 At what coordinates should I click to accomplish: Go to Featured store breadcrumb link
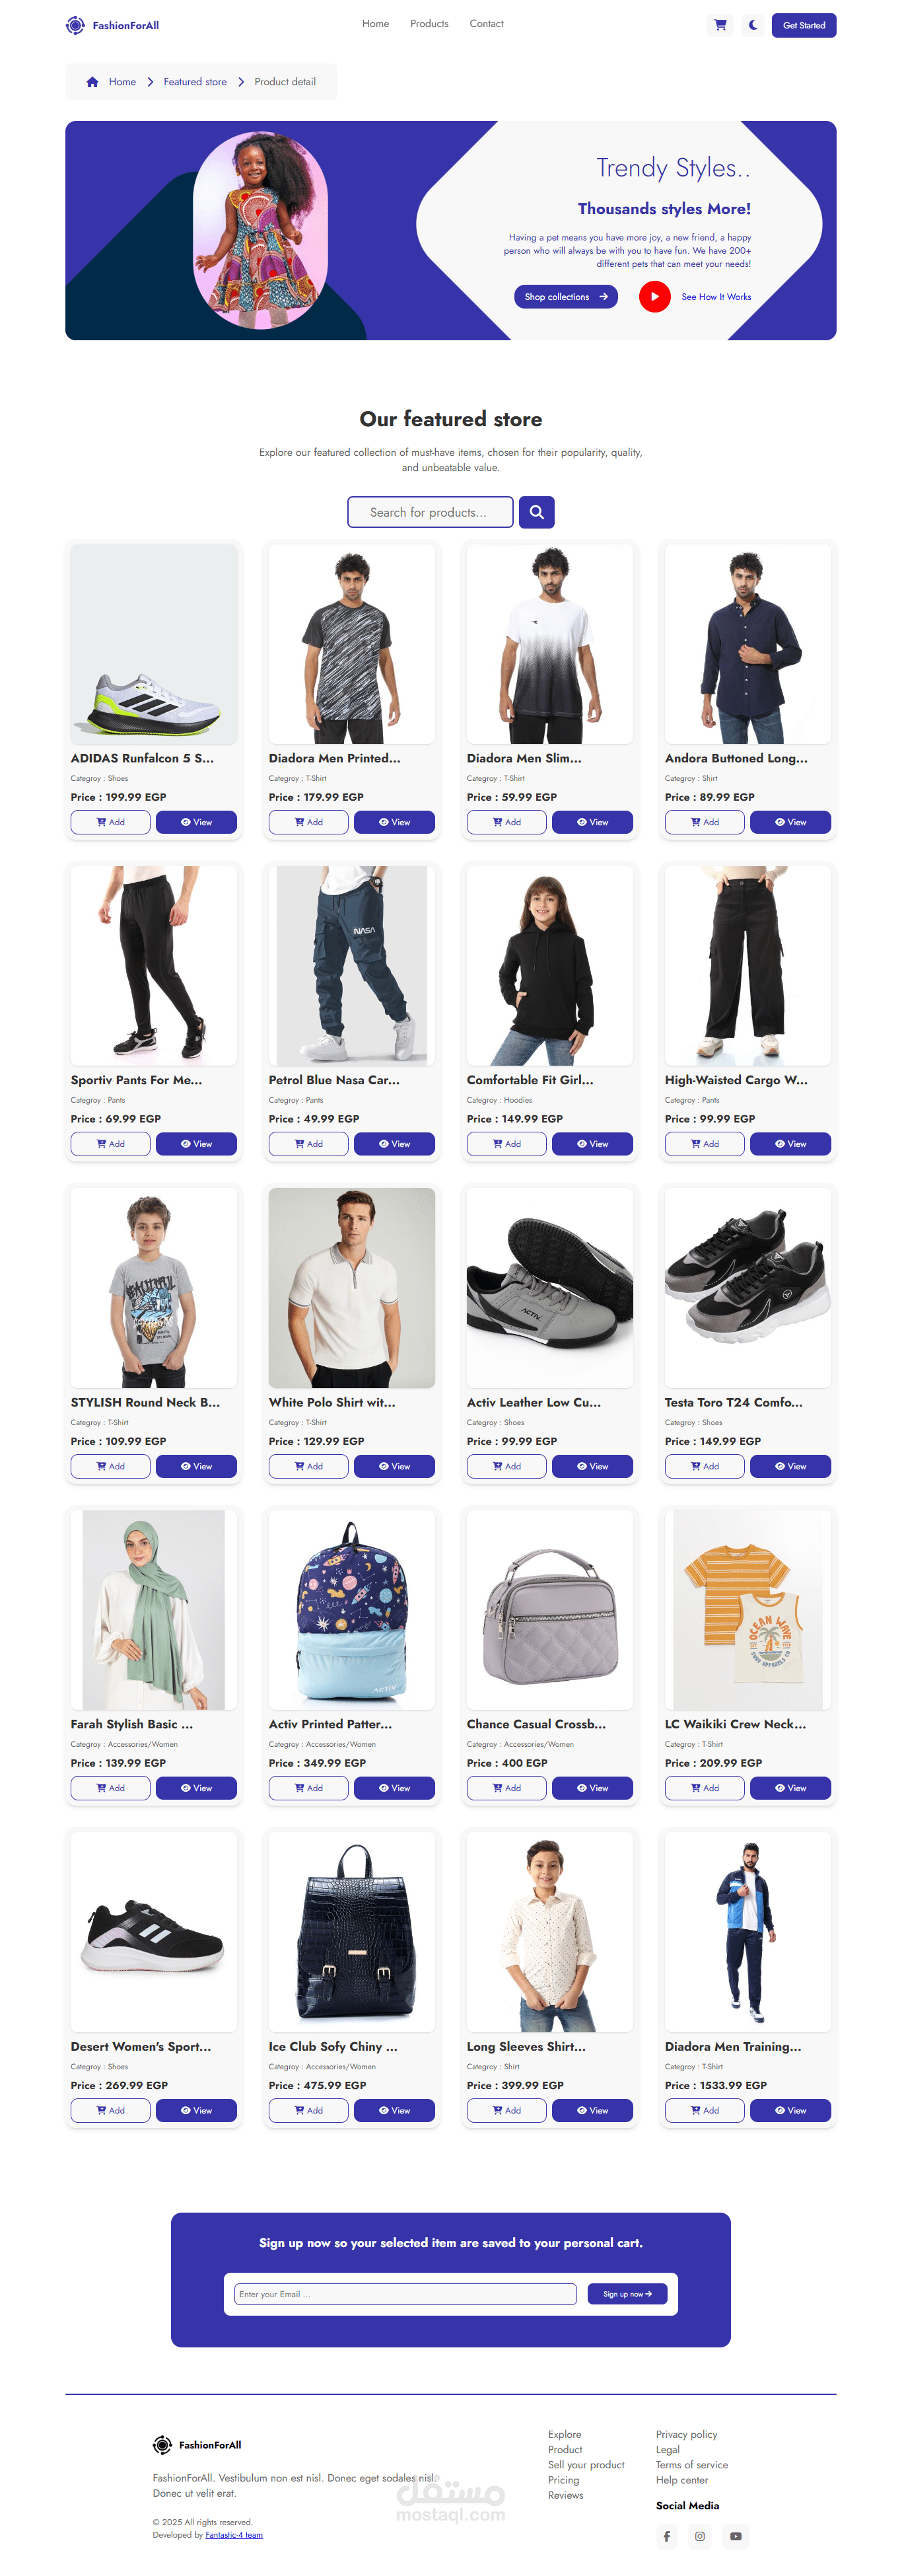tap(195, 82)
